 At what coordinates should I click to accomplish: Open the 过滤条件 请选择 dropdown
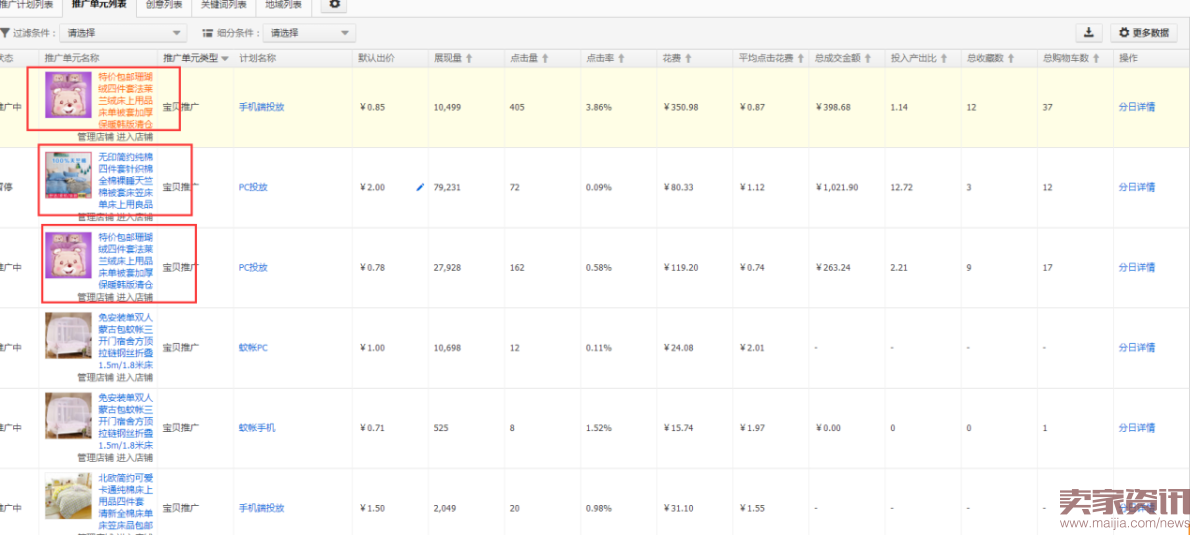point(122,33)
